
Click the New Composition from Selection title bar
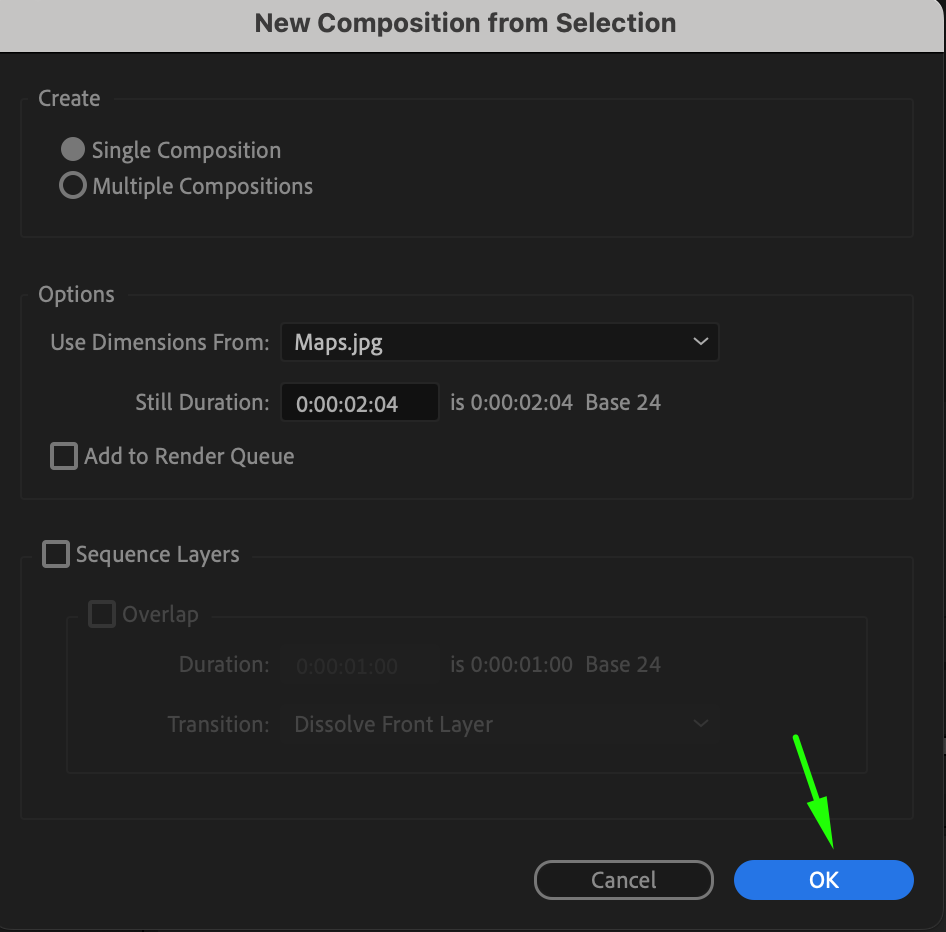point(466,23)
